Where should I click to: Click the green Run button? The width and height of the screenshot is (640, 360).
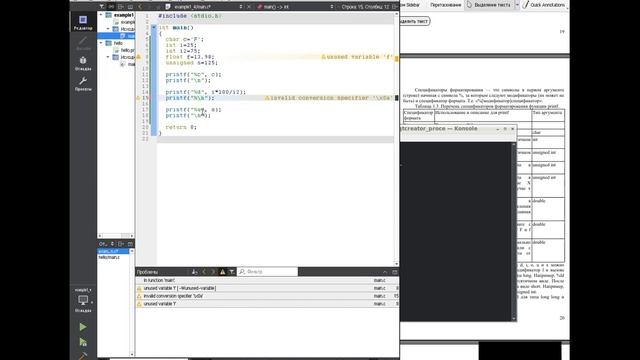(x=83, y=327)
